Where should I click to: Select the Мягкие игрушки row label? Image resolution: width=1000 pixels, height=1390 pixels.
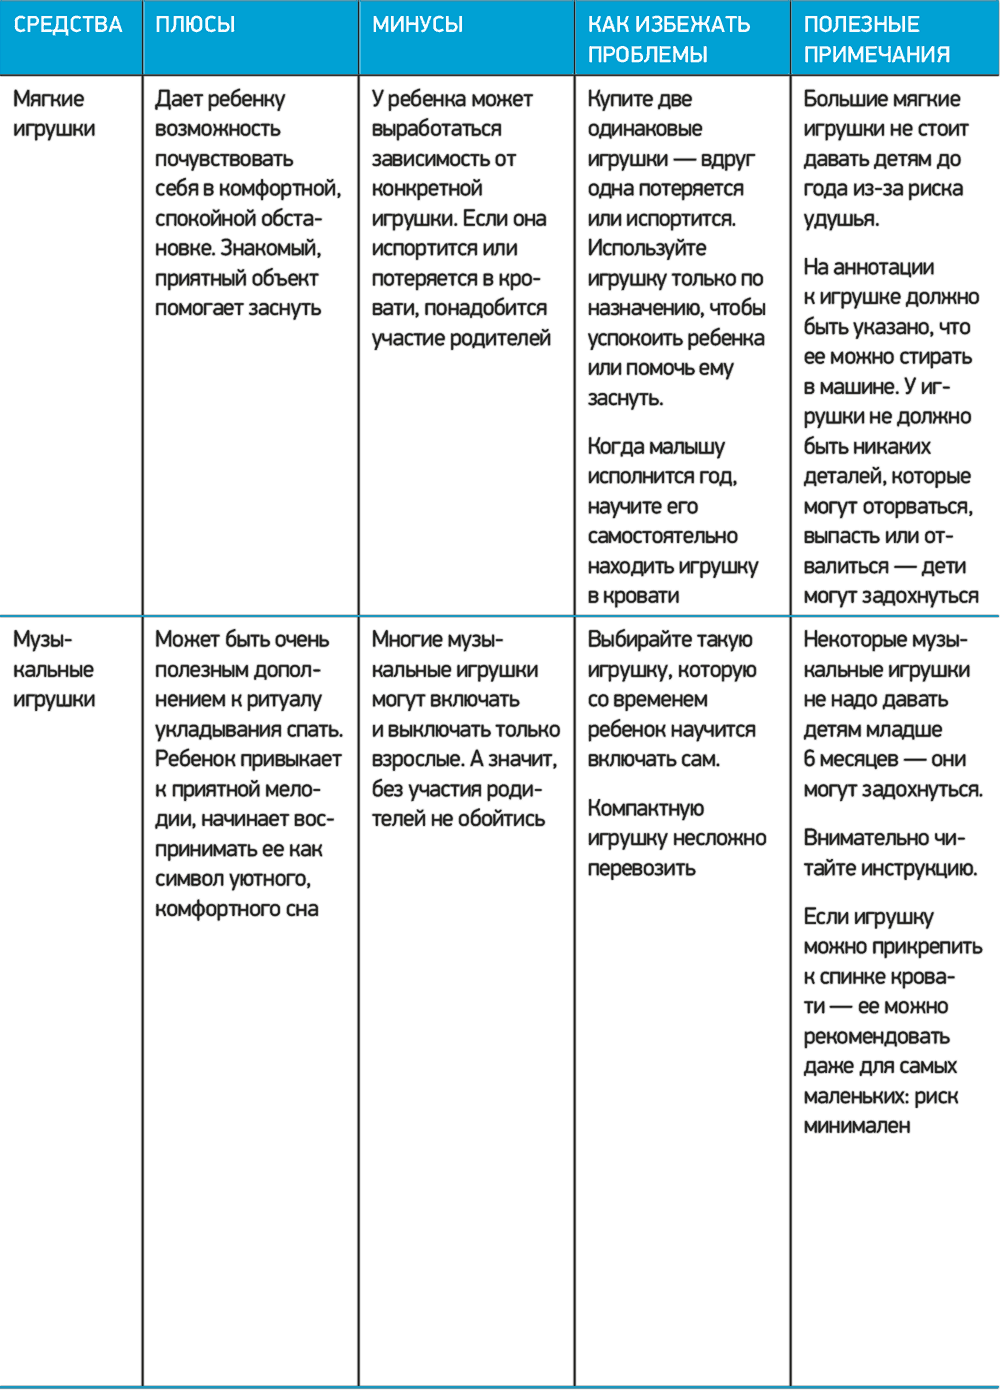pos(54,114)
